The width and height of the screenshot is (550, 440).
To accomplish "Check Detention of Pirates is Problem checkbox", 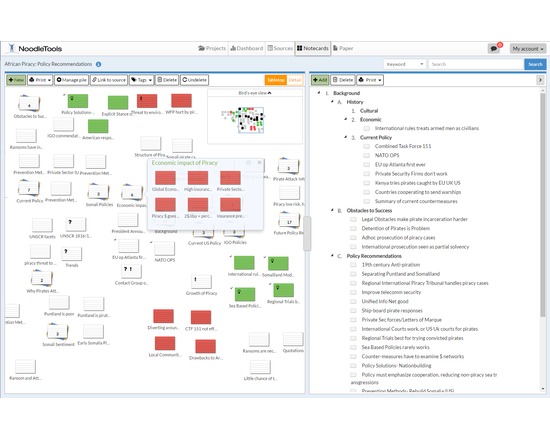I will (x=353, y=228).
